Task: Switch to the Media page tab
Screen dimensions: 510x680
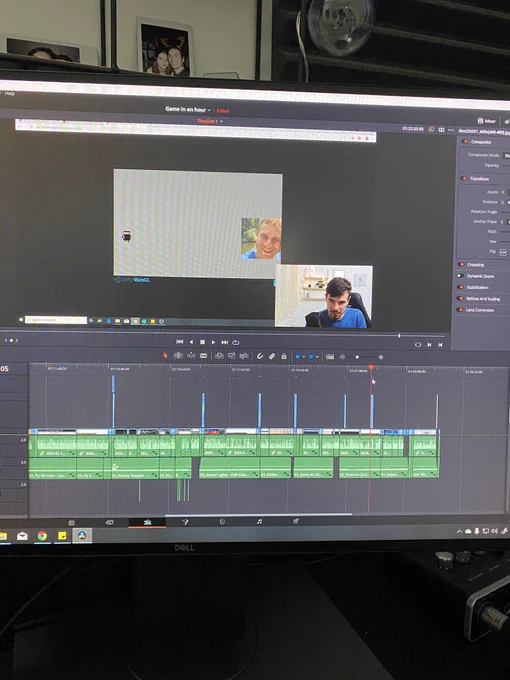Action: 72,523
